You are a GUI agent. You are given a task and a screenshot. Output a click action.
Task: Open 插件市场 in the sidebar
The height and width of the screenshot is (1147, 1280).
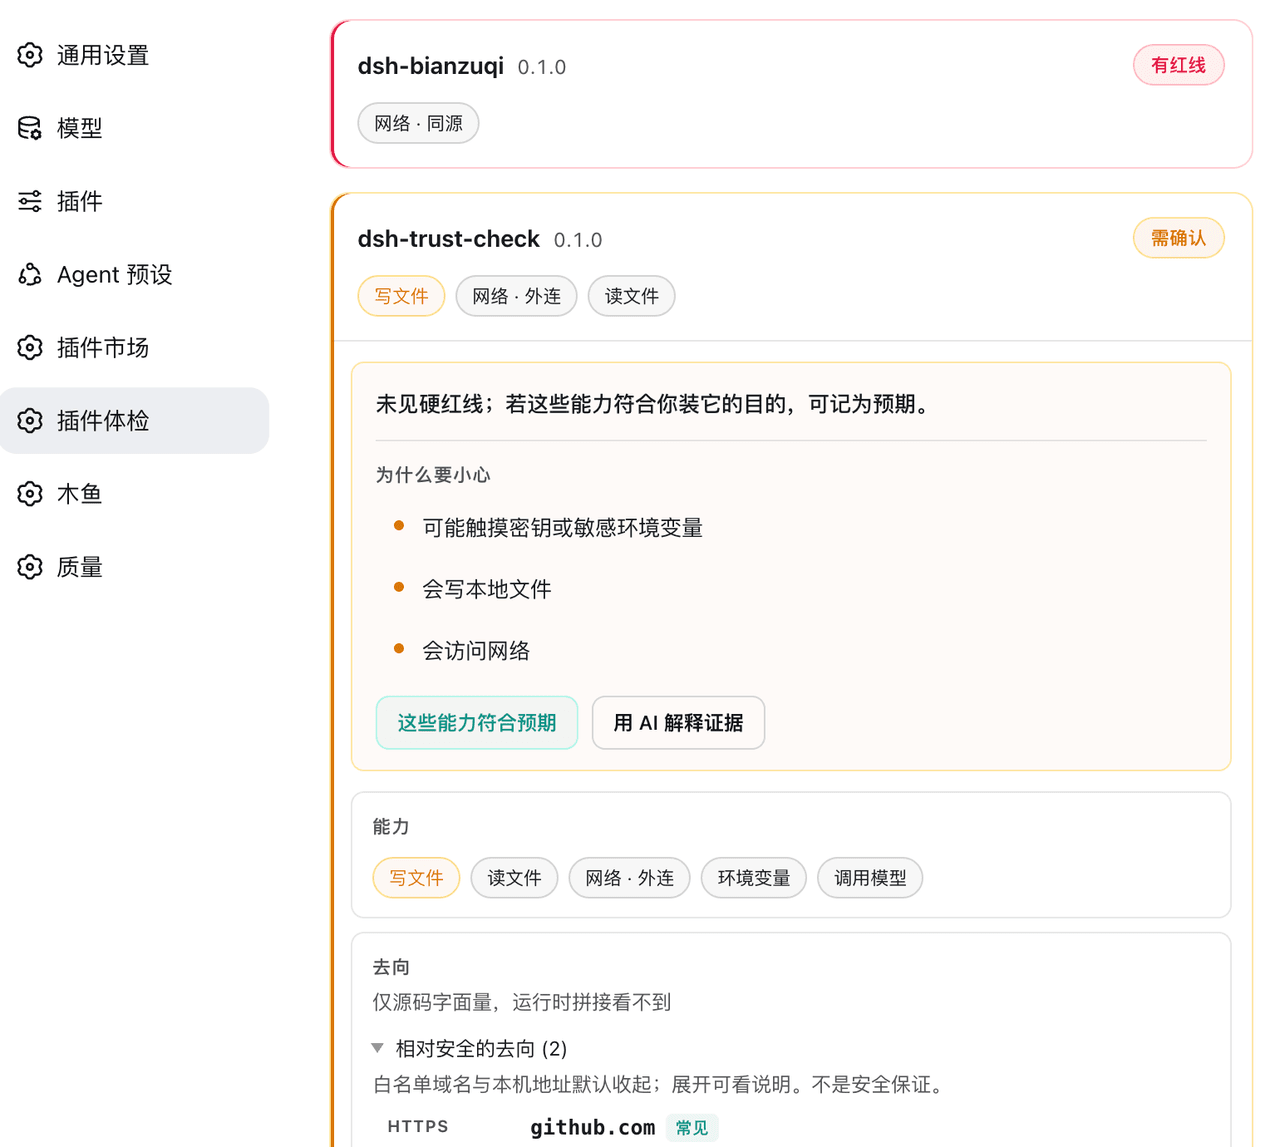point(134,347)
